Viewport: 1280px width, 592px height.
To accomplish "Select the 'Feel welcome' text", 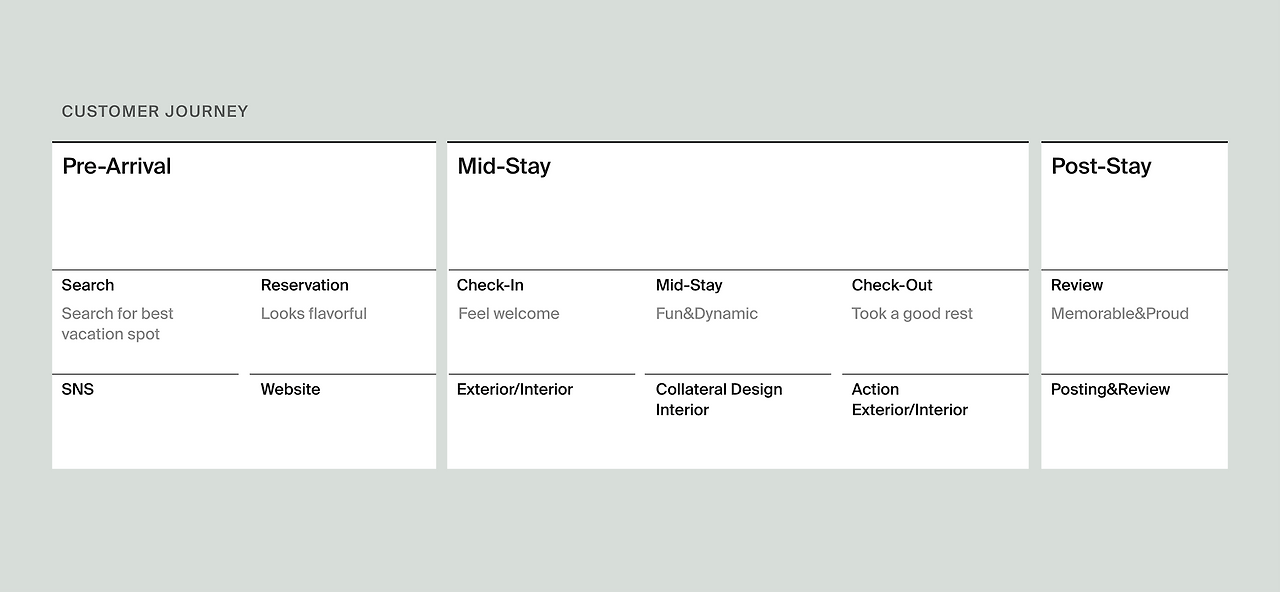I will point(509,314).
